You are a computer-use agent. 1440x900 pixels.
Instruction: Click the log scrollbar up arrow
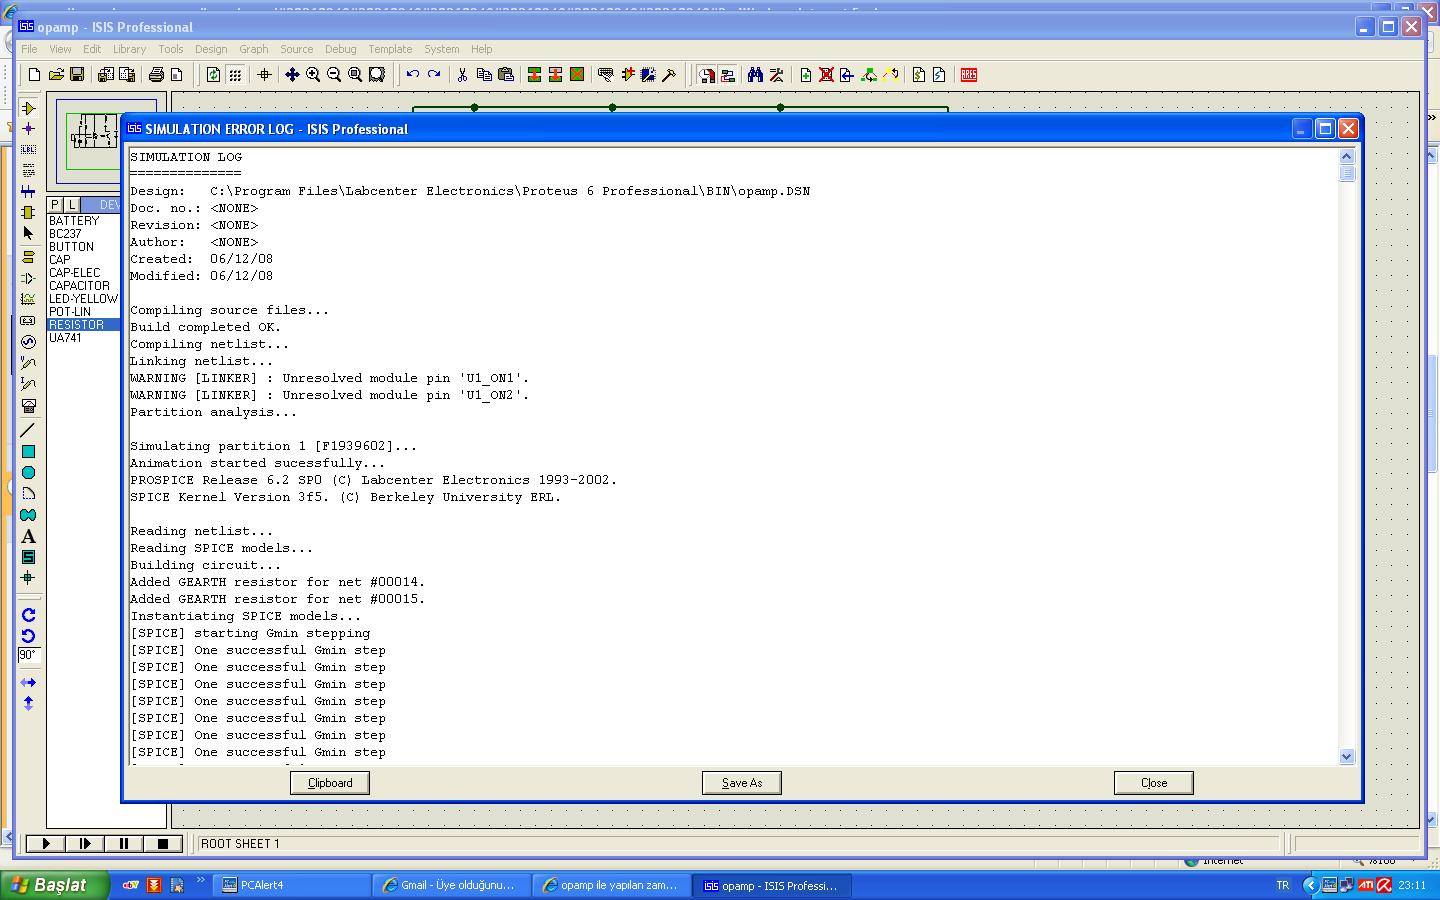1346,156
